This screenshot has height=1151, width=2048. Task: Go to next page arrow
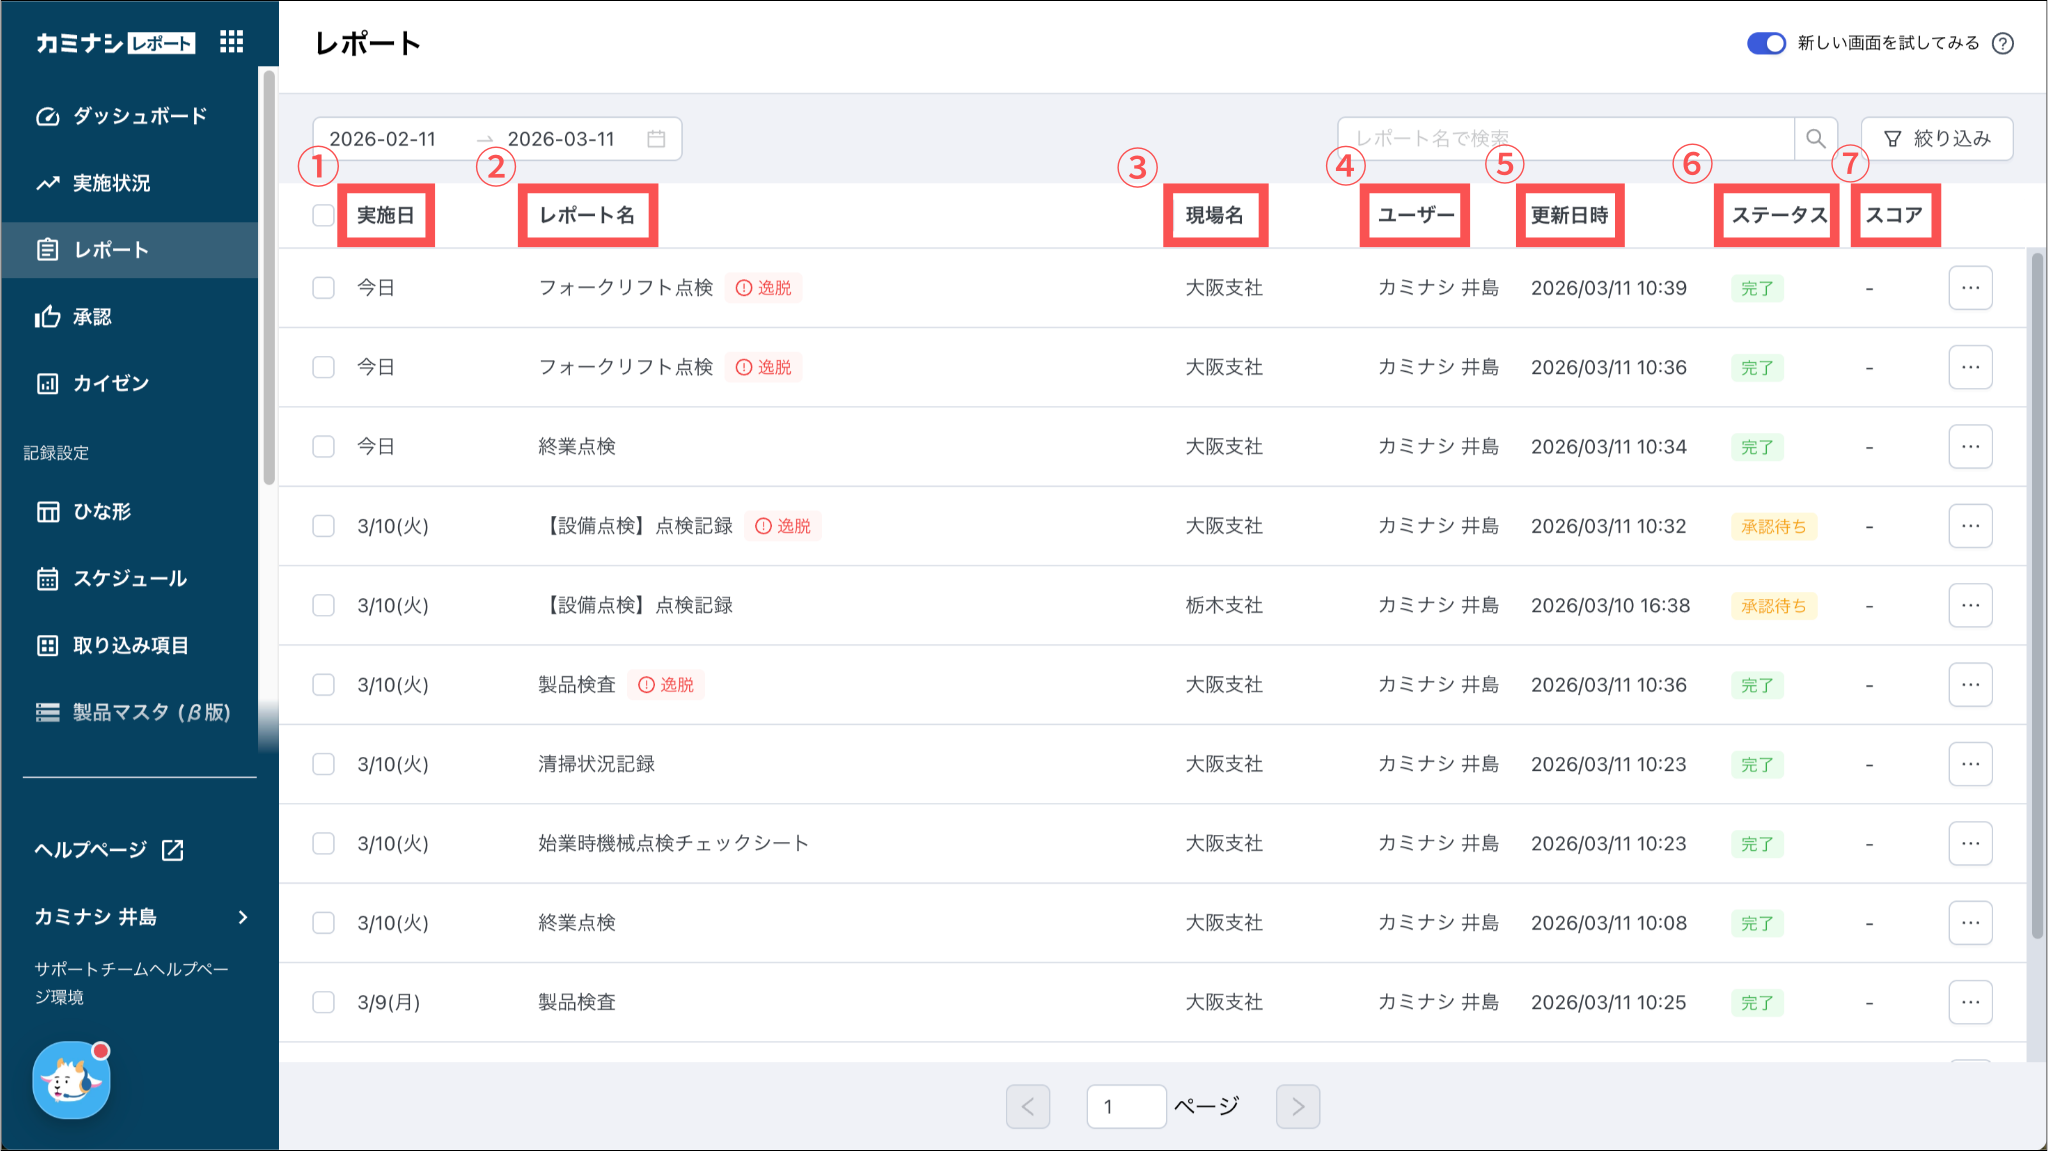[1297, 1106]
